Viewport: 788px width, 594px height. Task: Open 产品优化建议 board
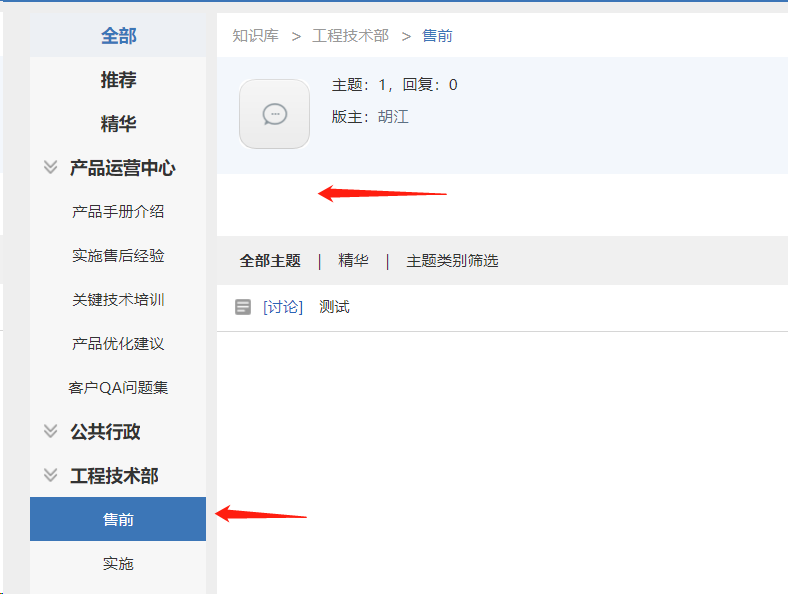(118, 343)
